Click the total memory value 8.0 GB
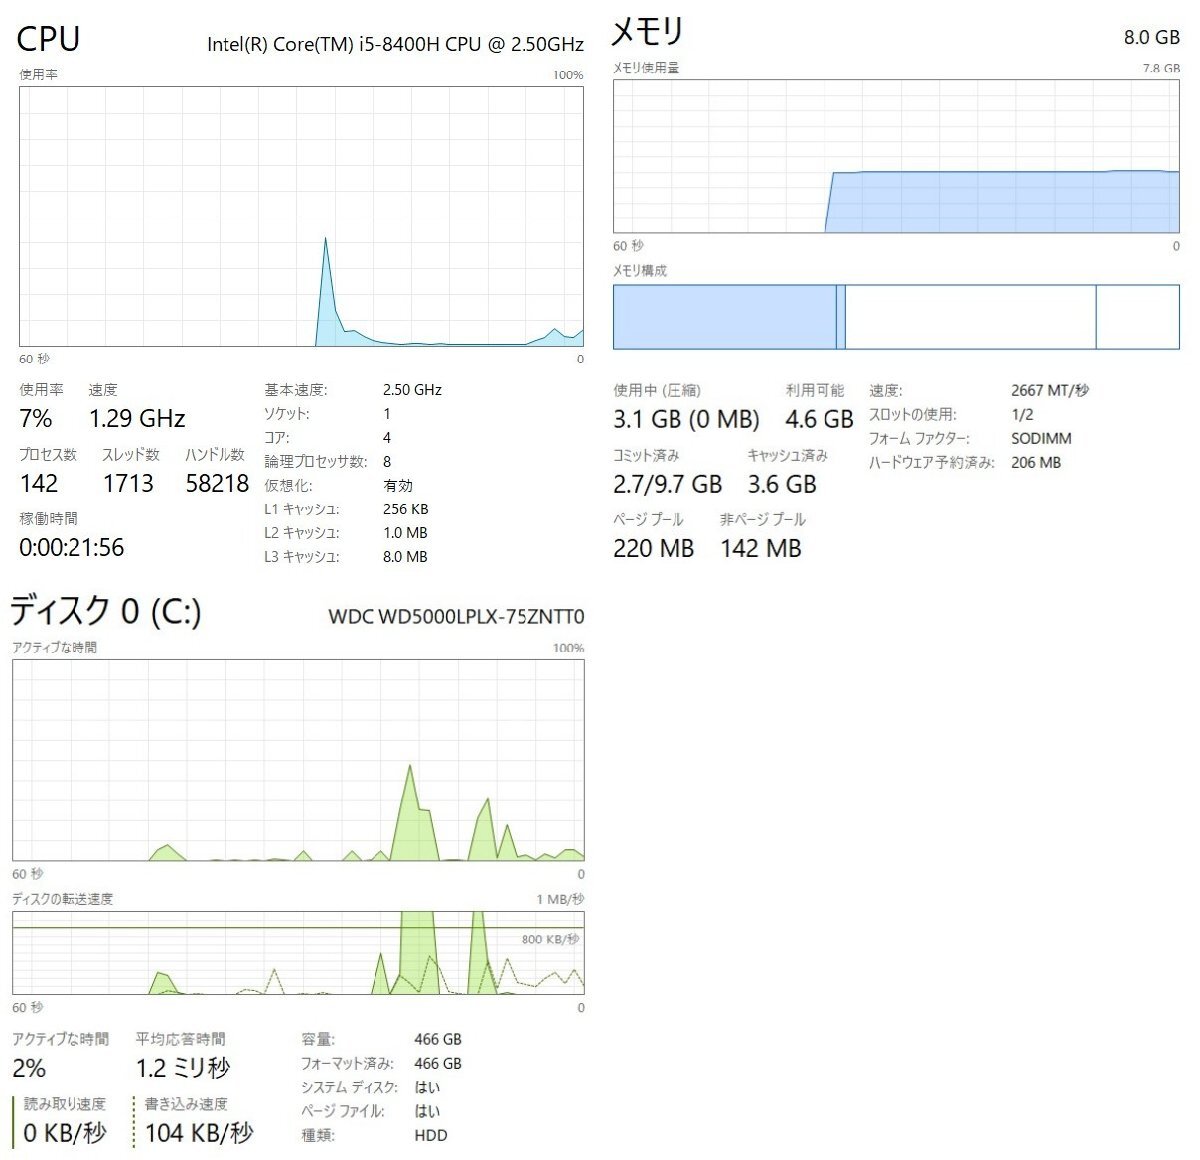This screenshot has height=1160, width=1200. (1152, 37)
